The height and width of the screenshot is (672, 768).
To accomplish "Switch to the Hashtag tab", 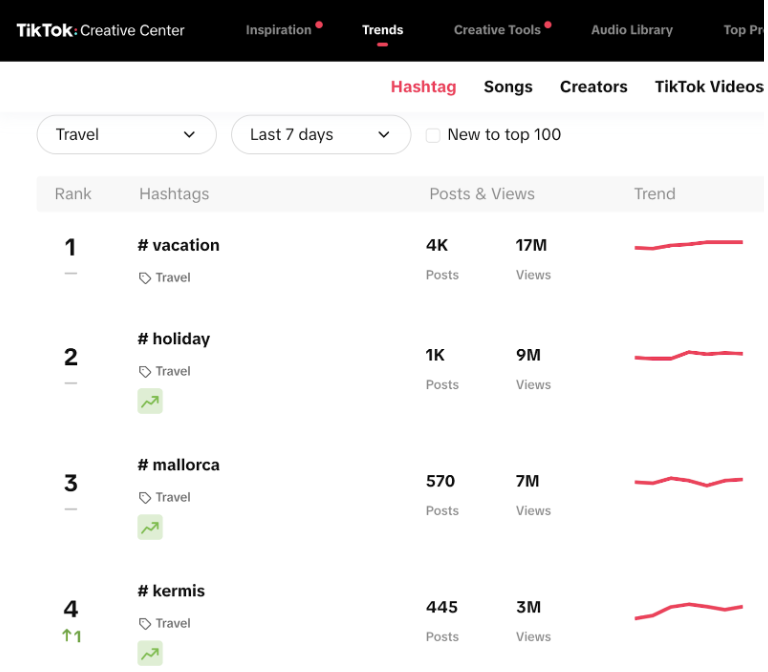I will (423, 87).
